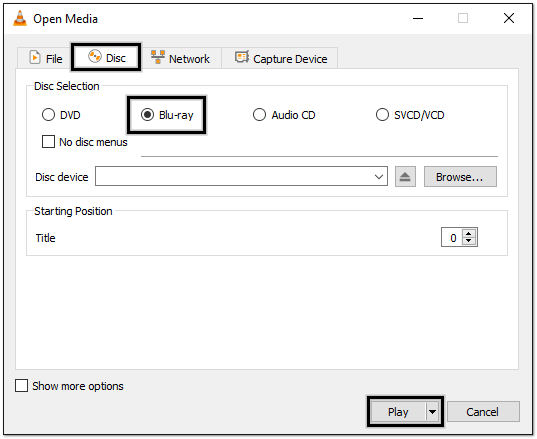Click the VLC cone icon in title bar
Screen dimensions: 537x439
click(20, 18)
